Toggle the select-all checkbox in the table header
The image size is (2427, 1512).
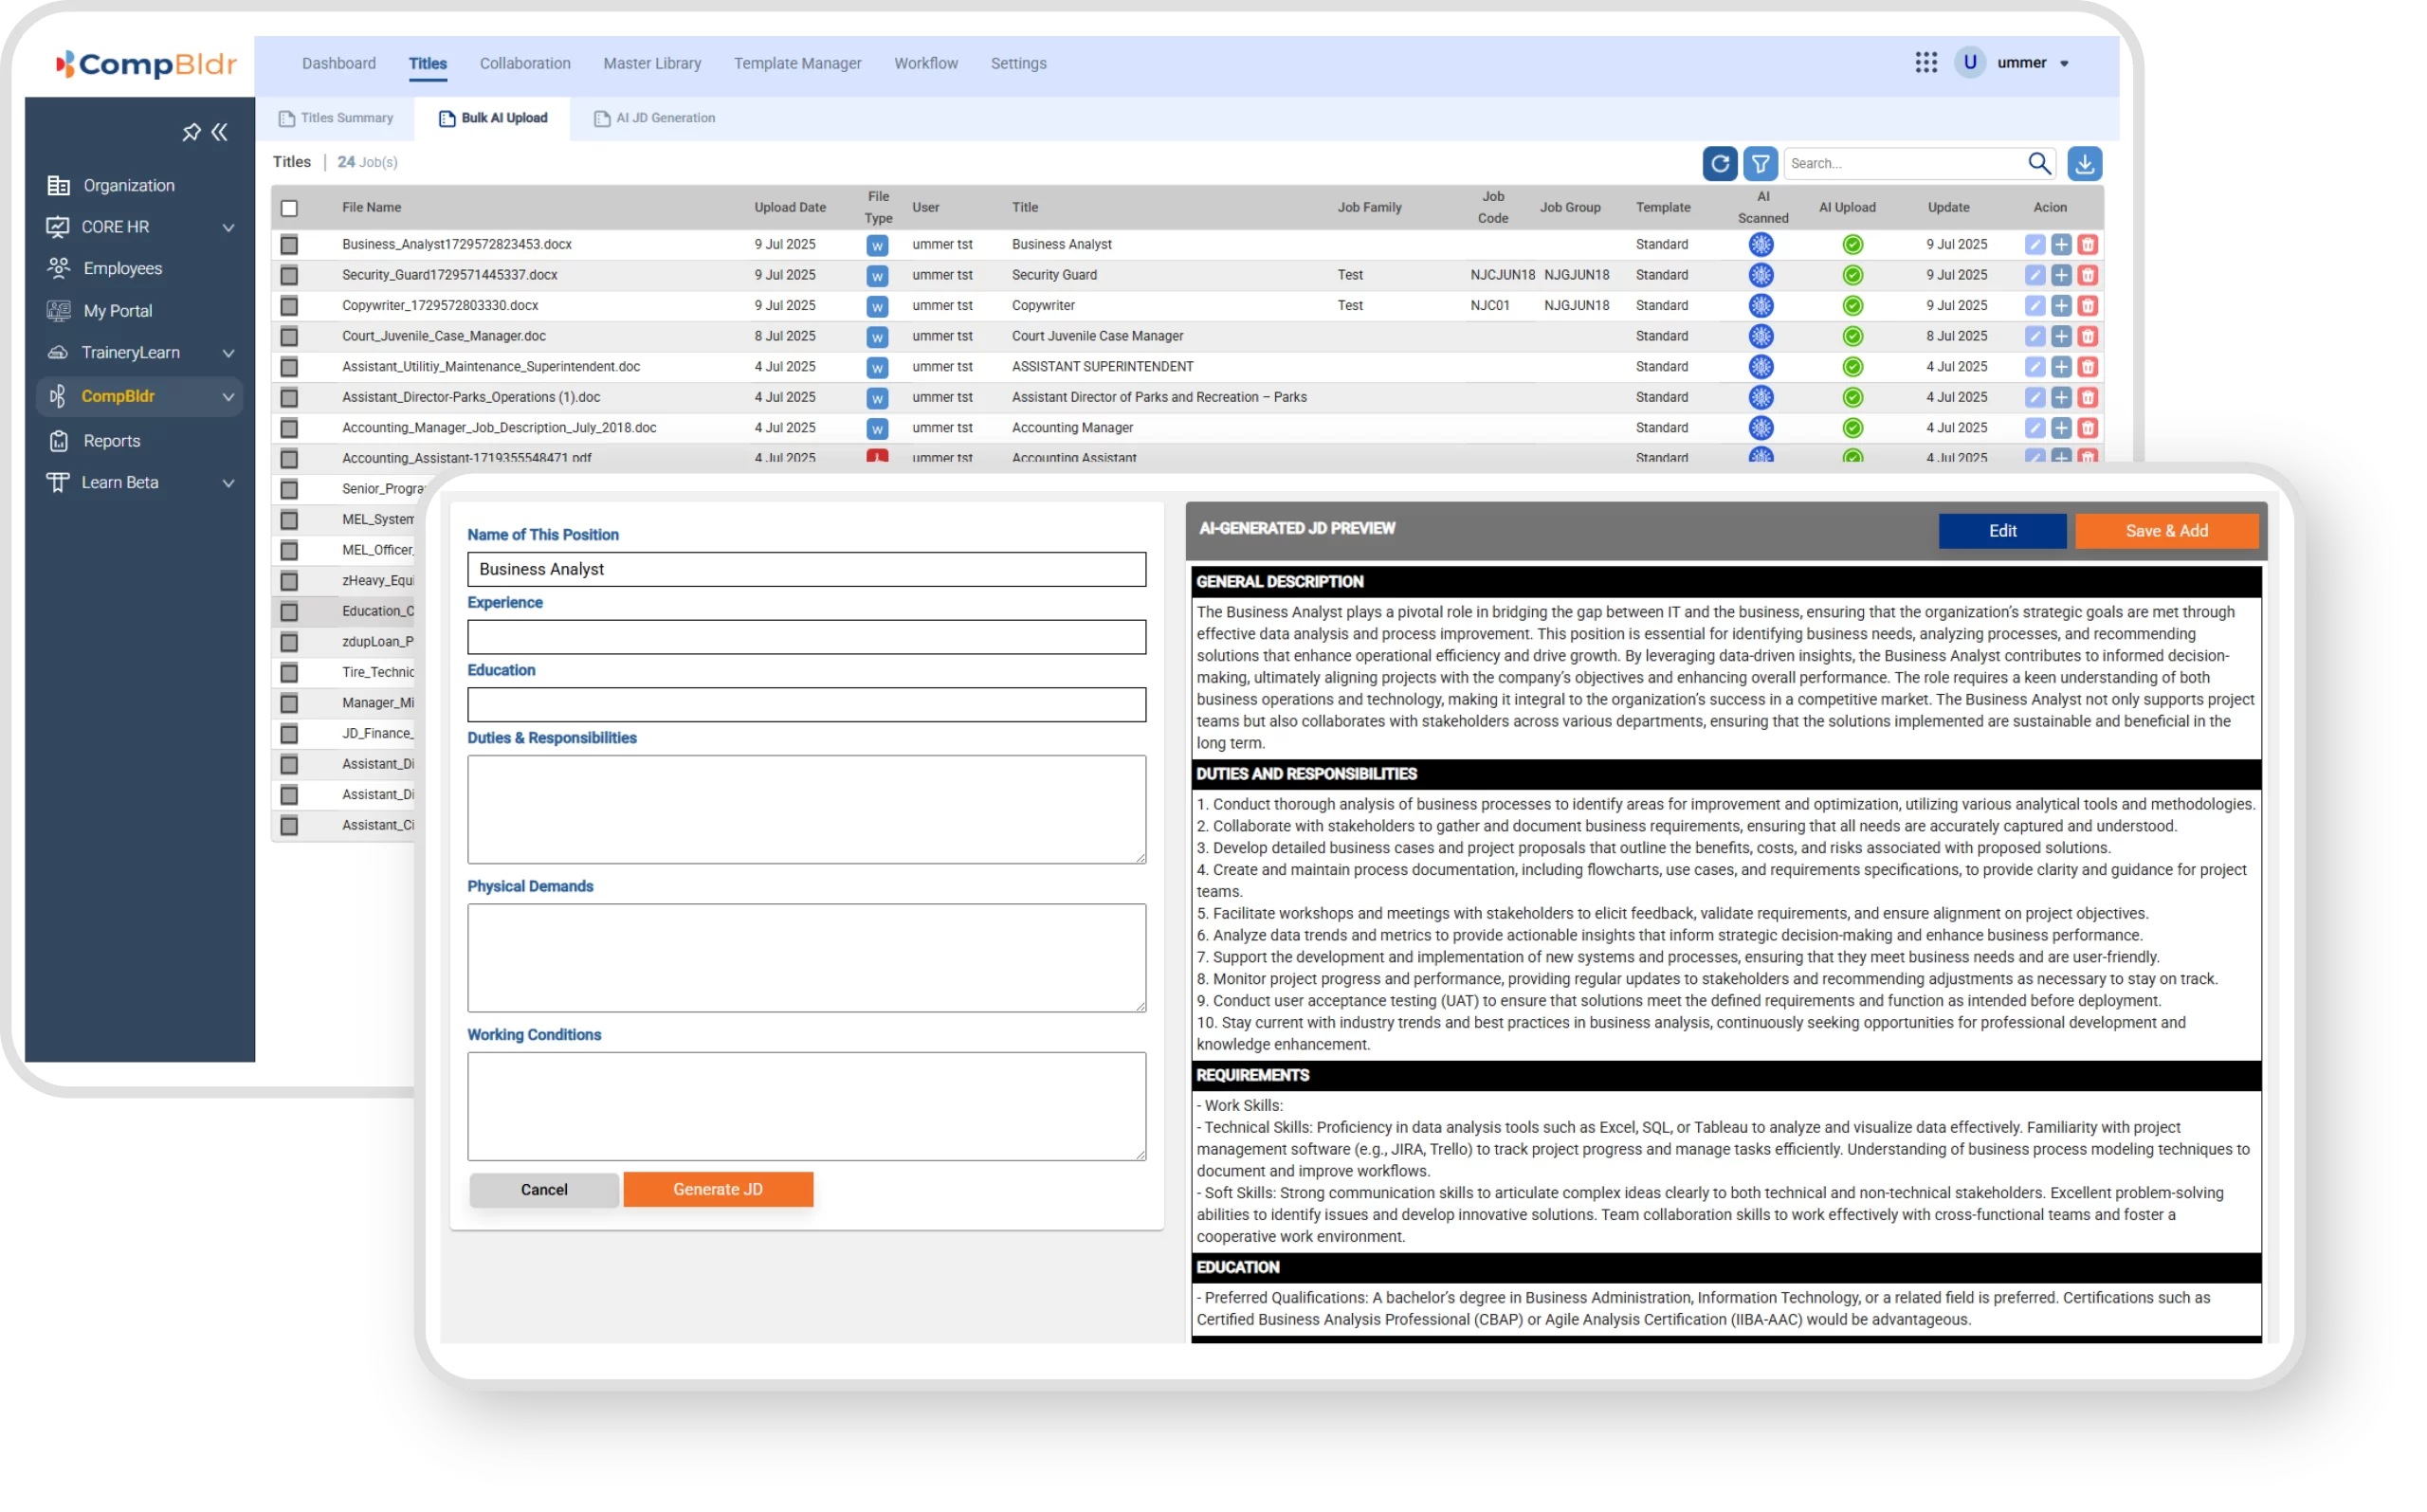[289, 208]
